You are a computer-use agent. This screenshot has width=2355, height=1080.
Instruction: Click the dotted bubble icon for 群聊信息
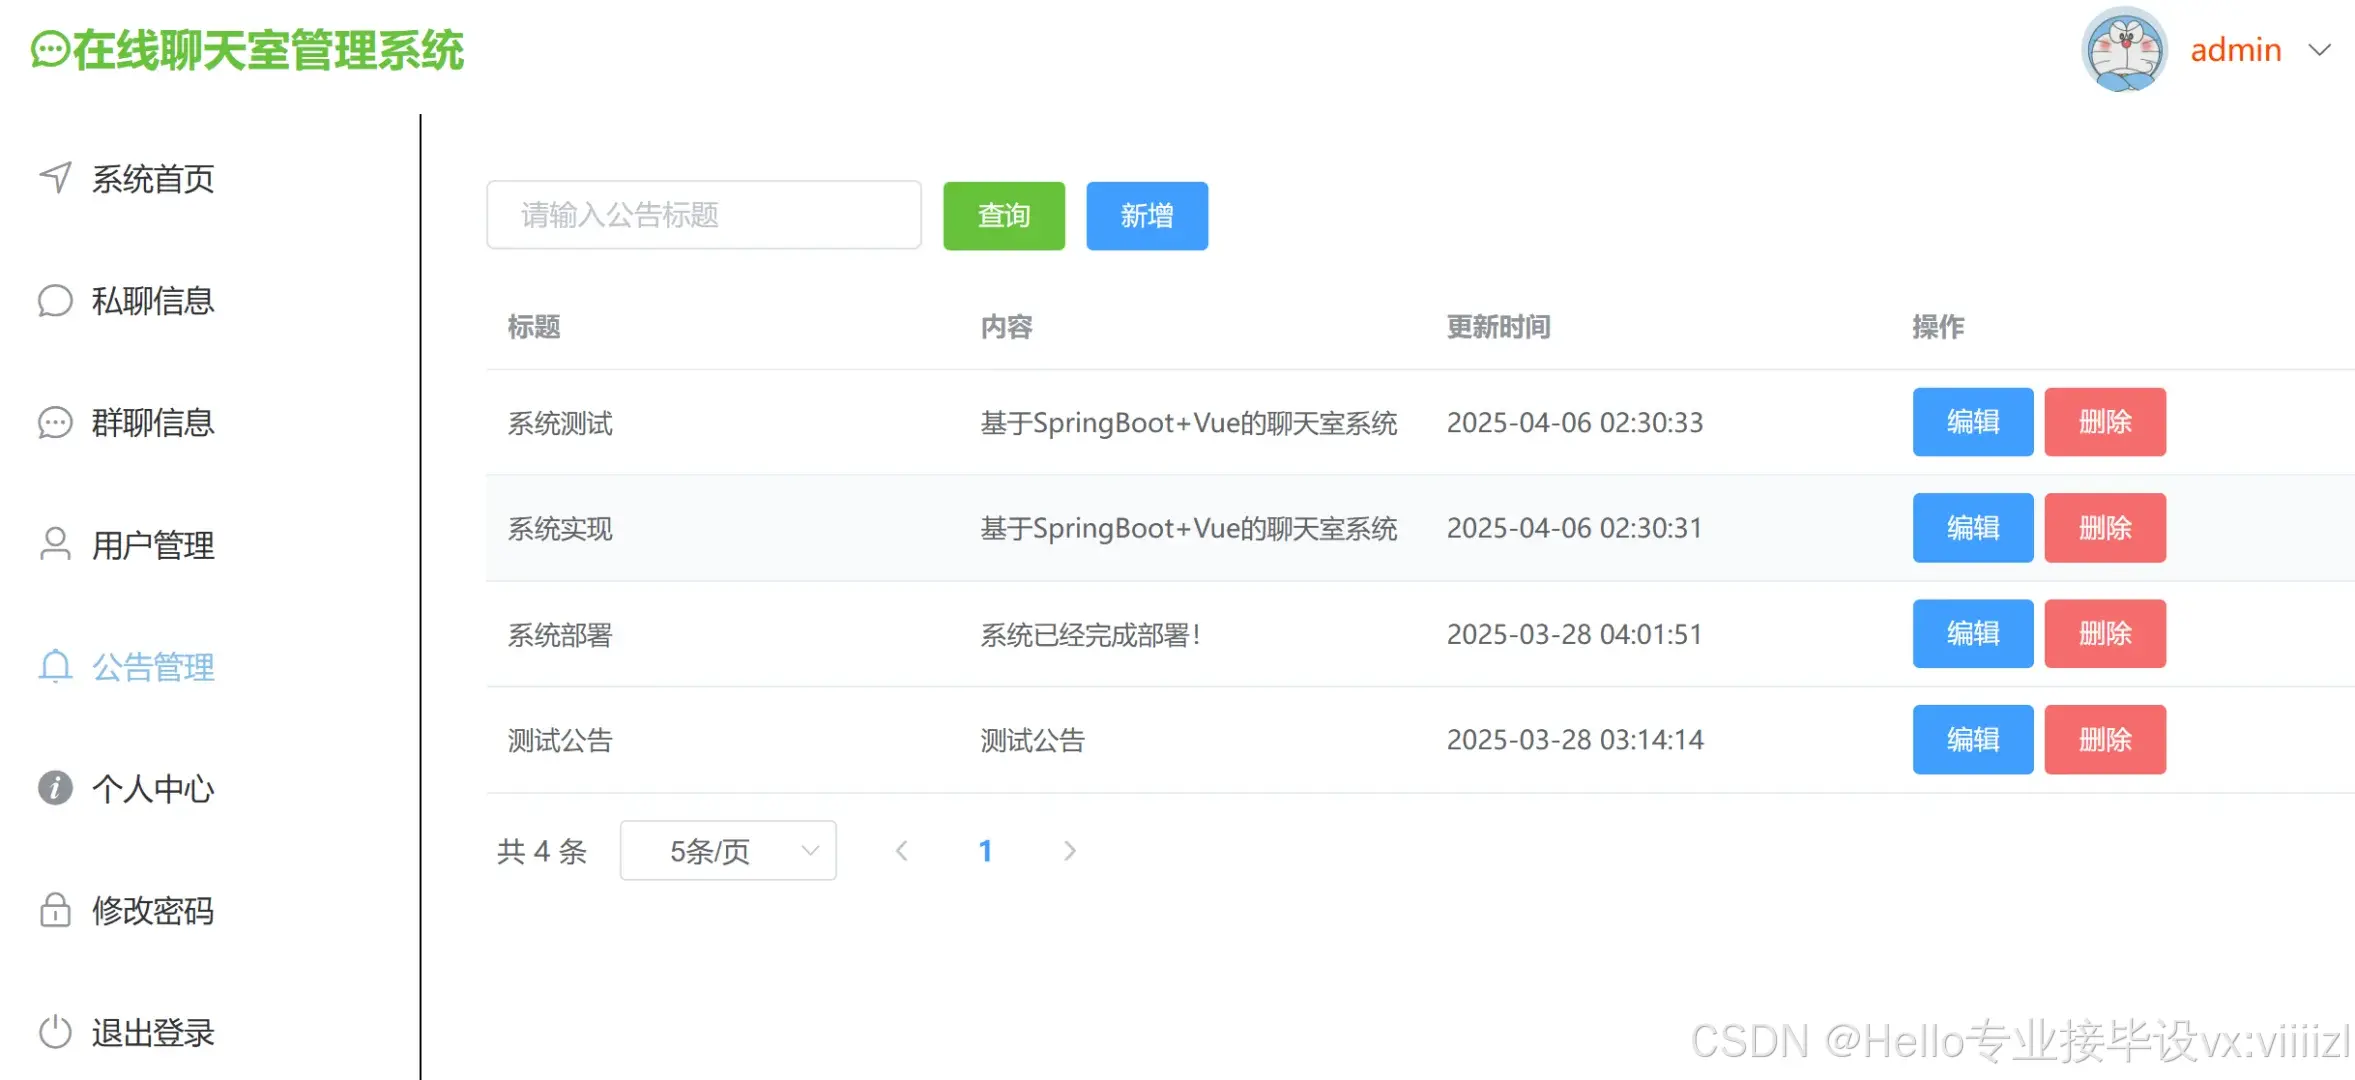click(x=55, y=422)
